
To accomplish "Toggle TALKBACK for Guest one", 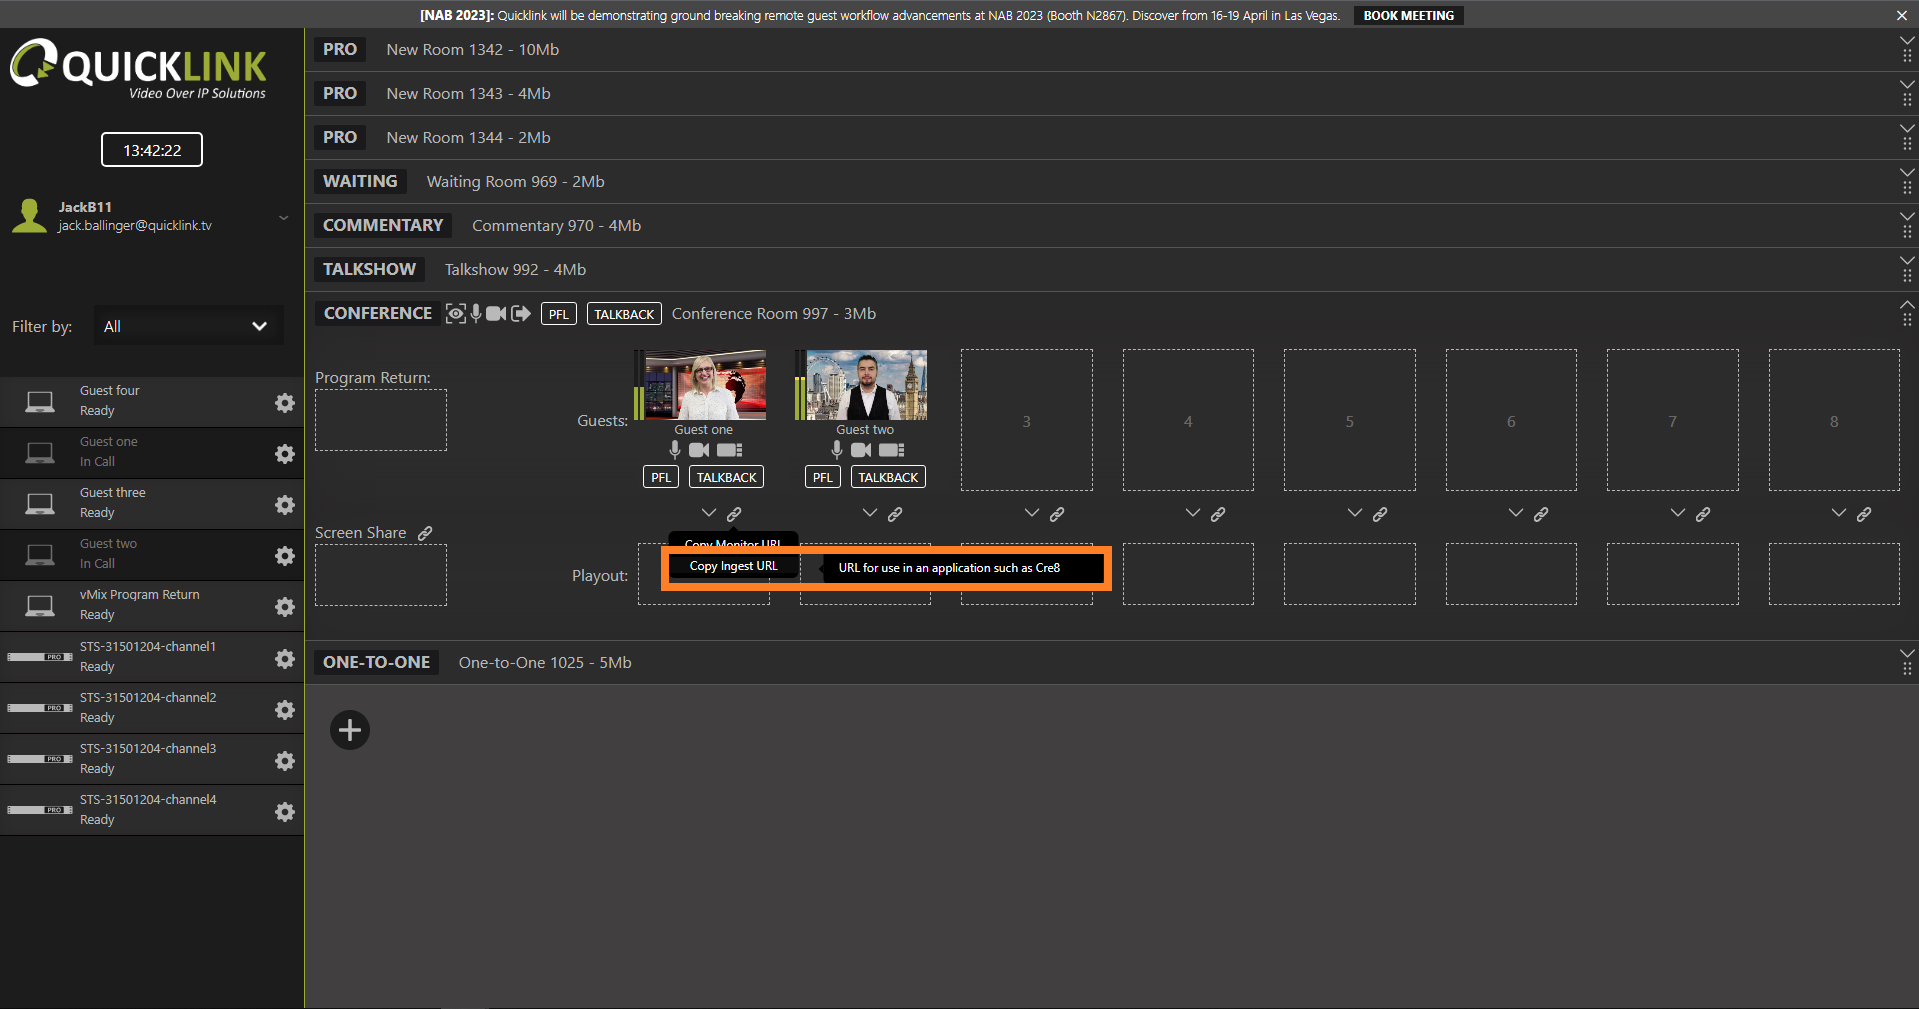I will tap(726, 477).
